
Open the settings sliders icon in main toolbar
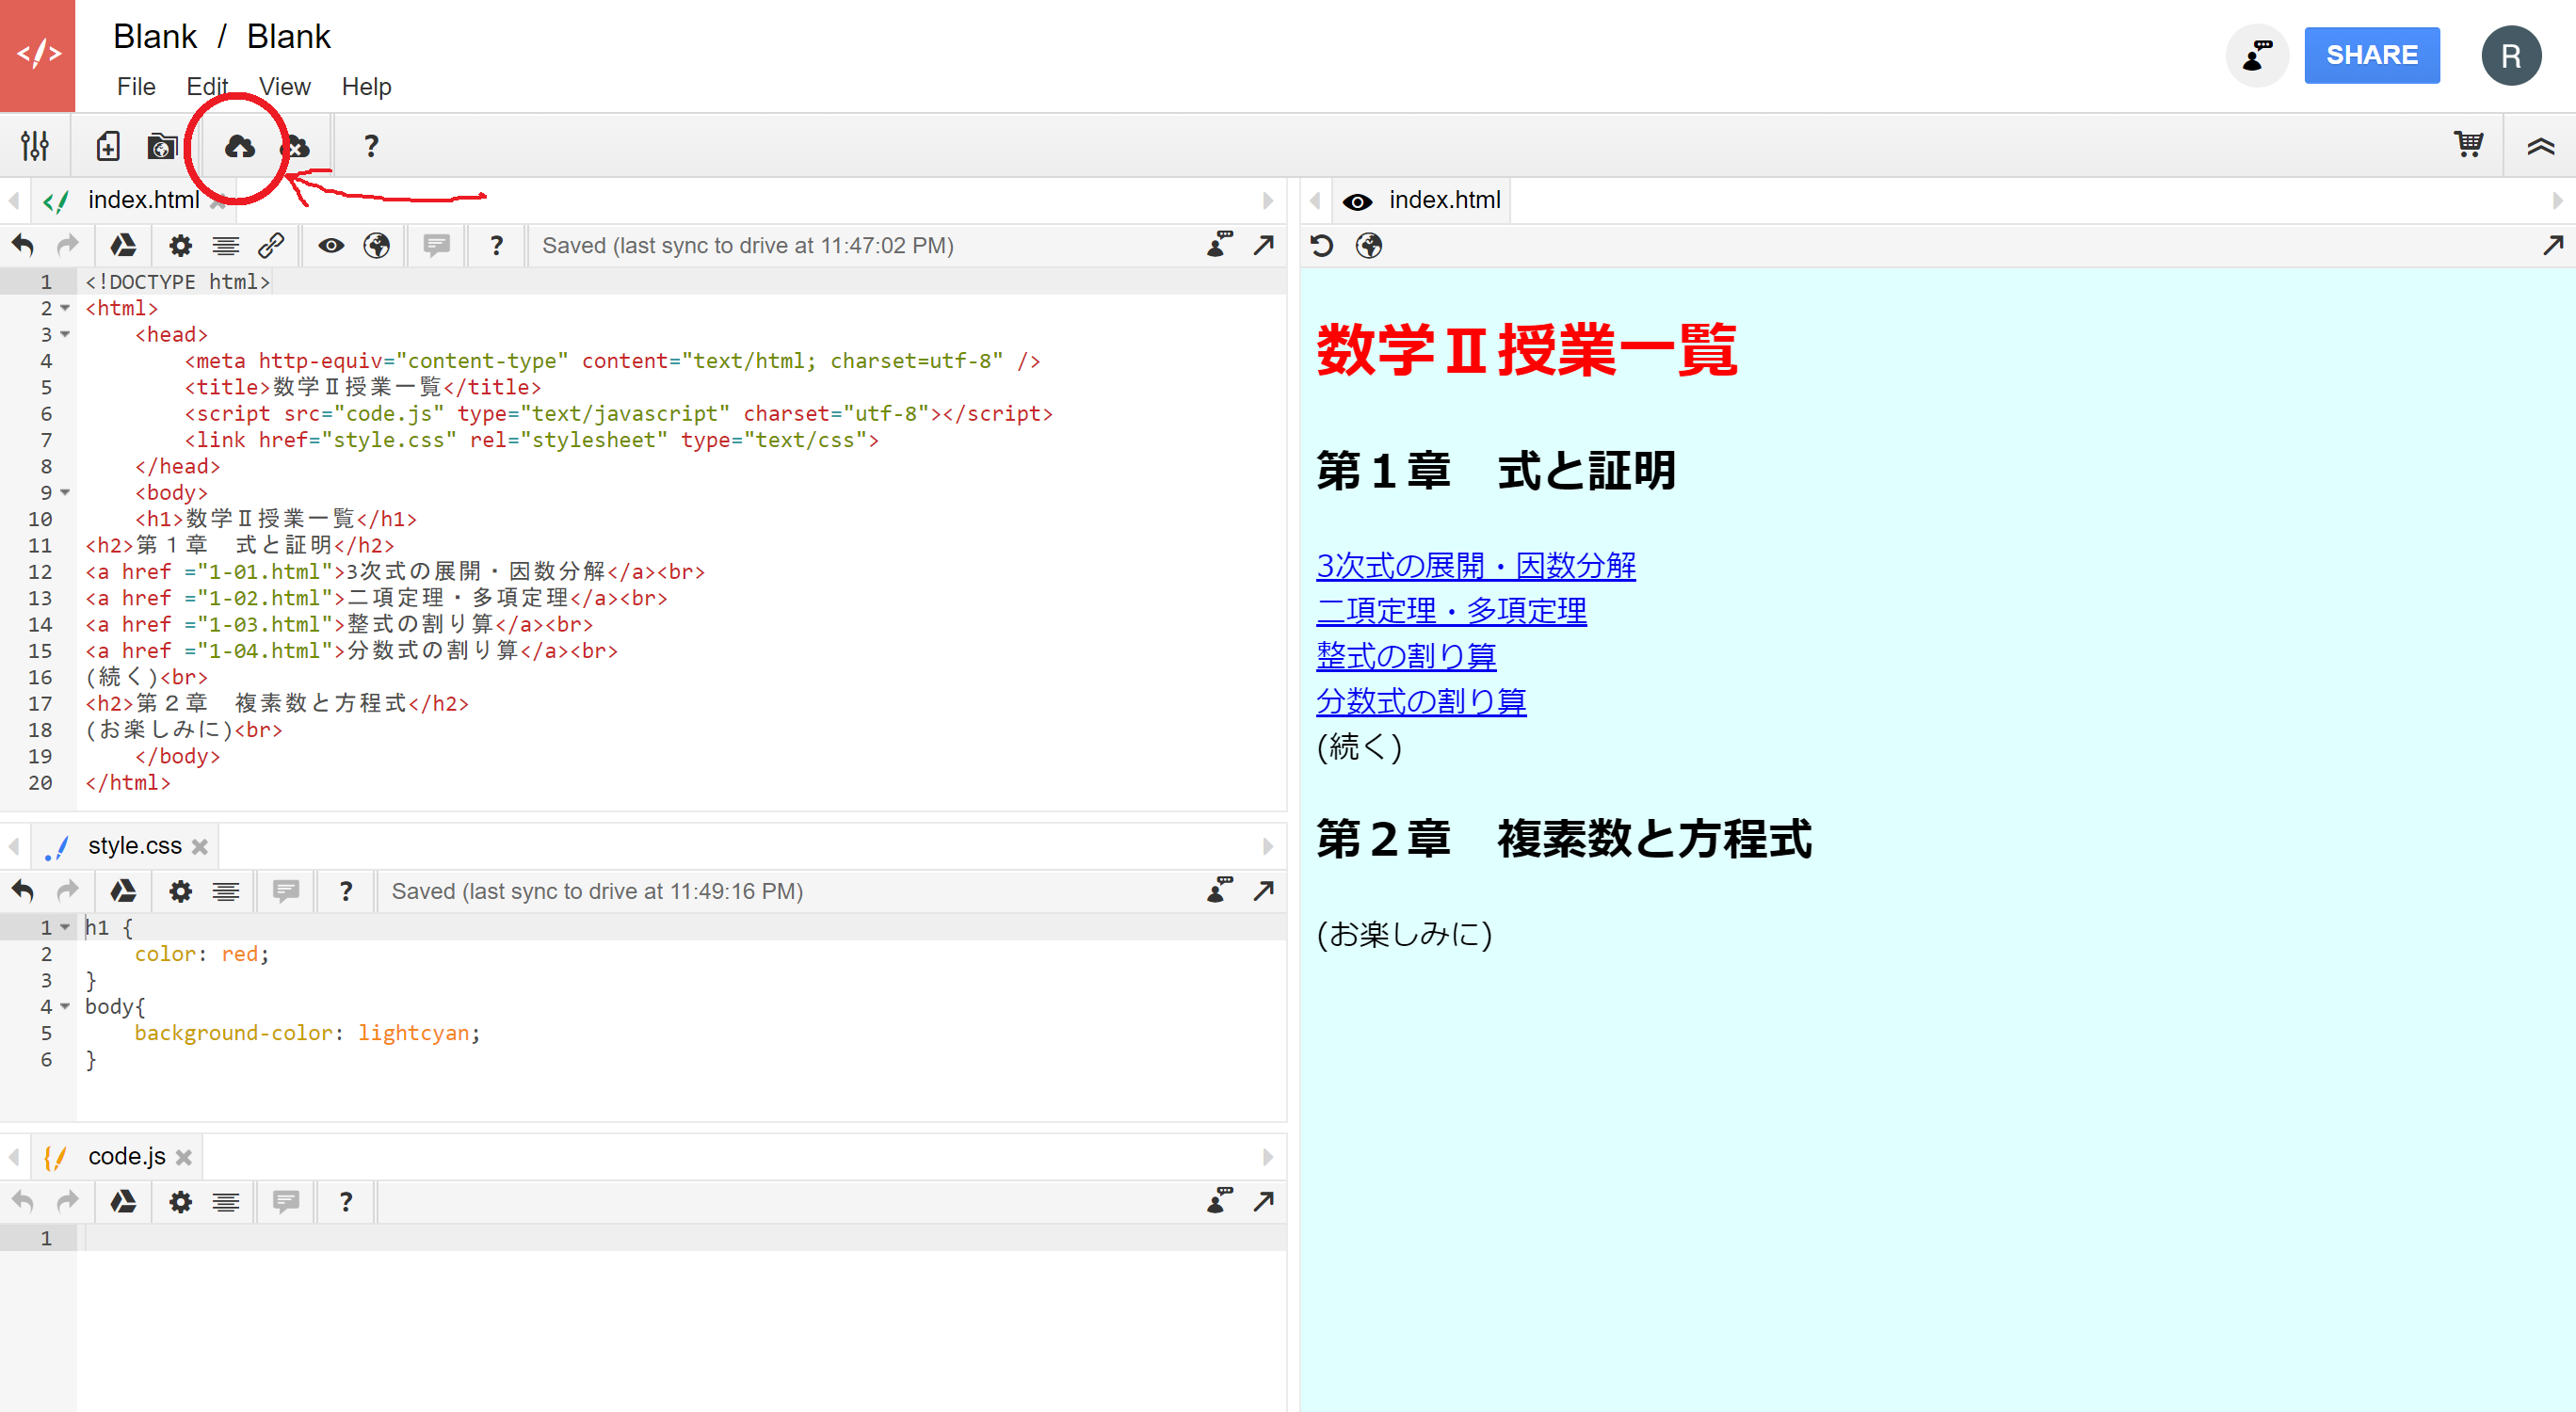pos(35,146)
